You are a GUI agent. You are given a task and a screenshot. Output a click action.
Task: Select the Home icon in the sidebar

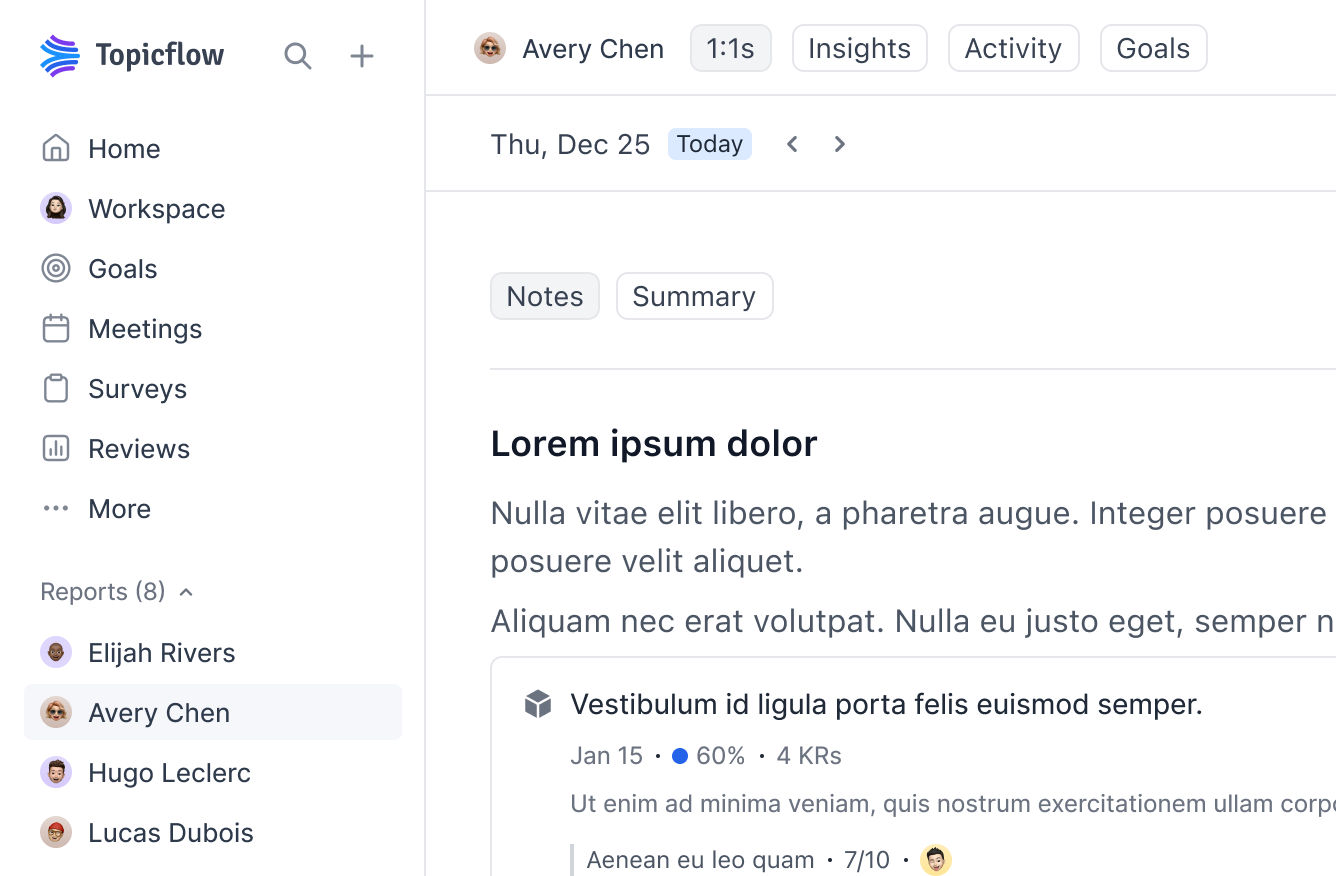pos(56,148)
